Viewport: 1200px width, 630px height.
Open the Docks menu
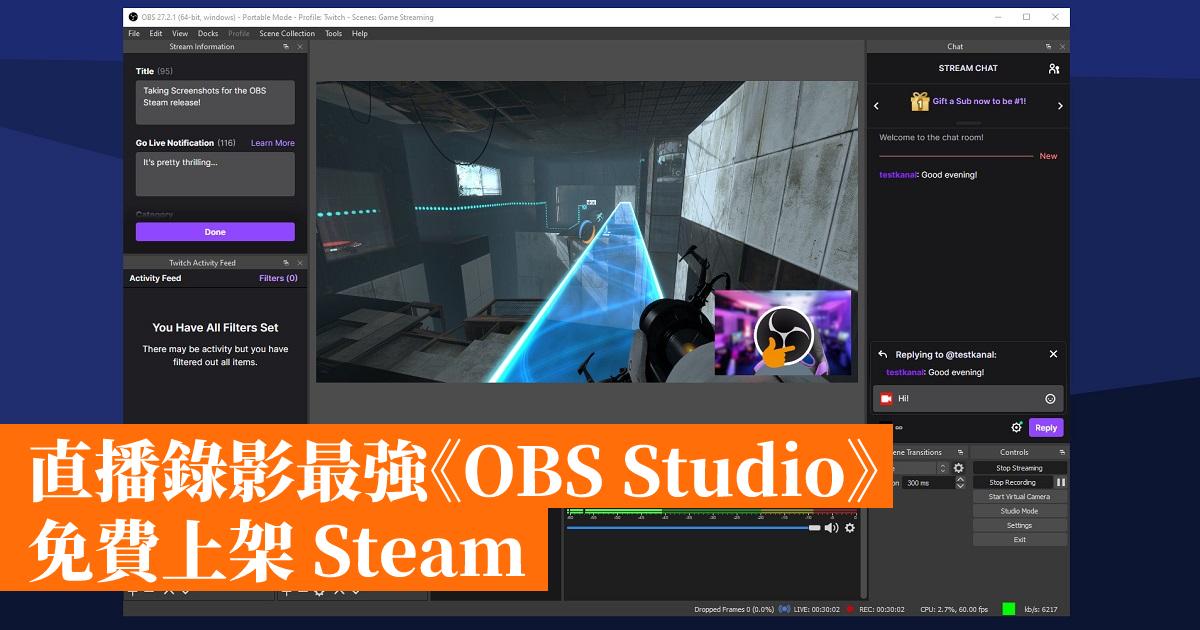pos(208,33)
